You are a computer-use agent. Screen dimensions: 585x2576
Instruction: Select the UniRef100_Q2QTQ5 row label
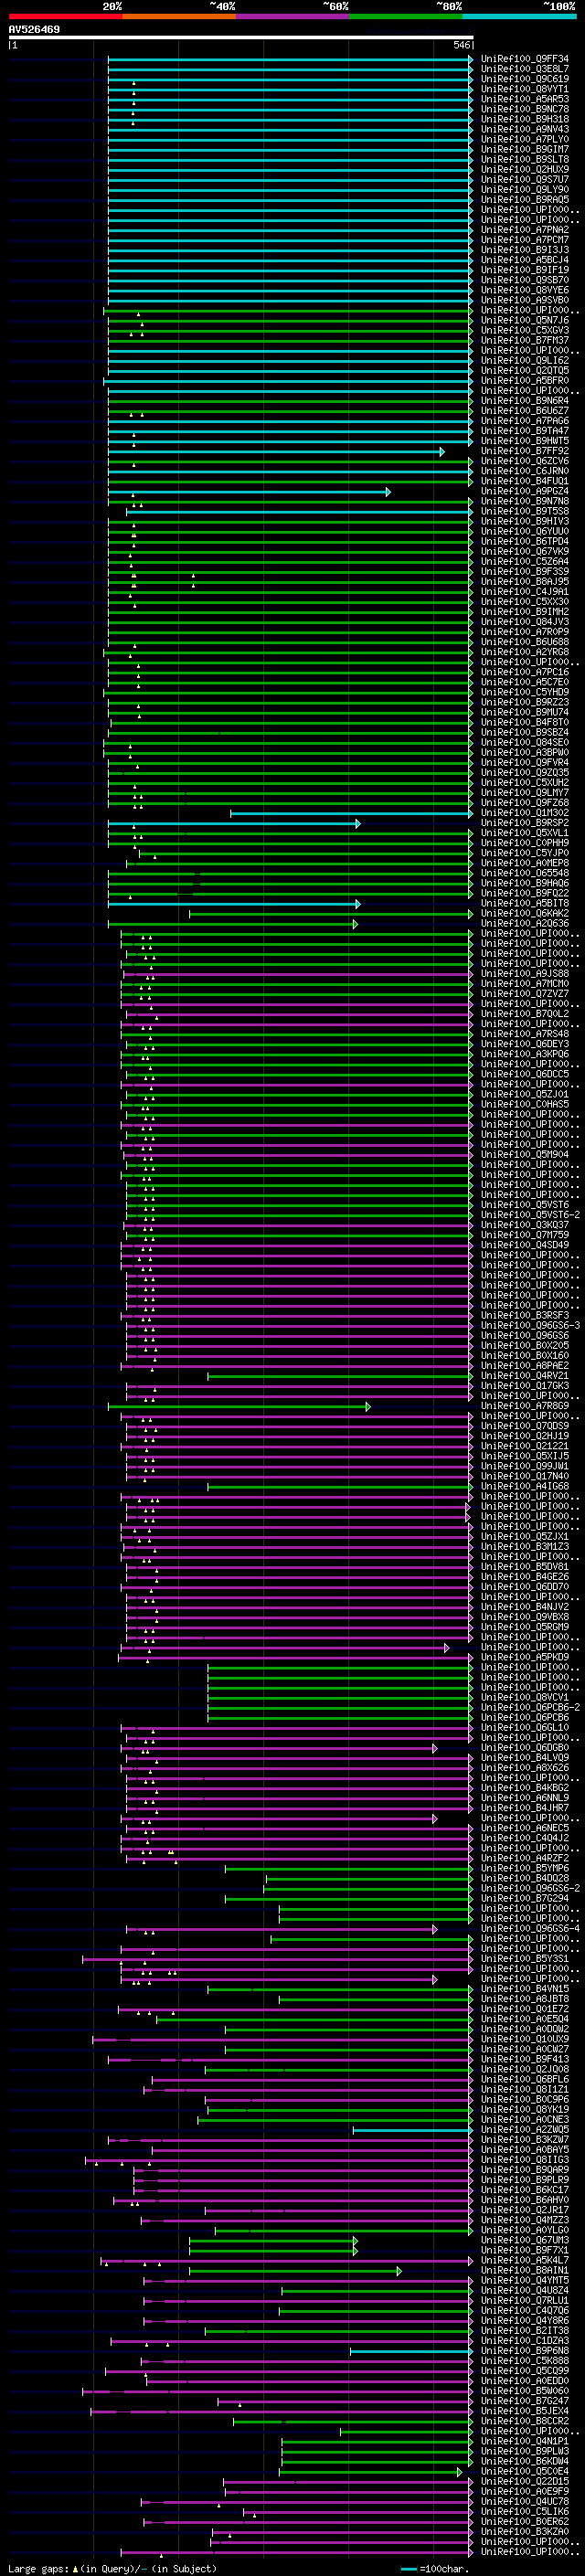tap(525, 370)
